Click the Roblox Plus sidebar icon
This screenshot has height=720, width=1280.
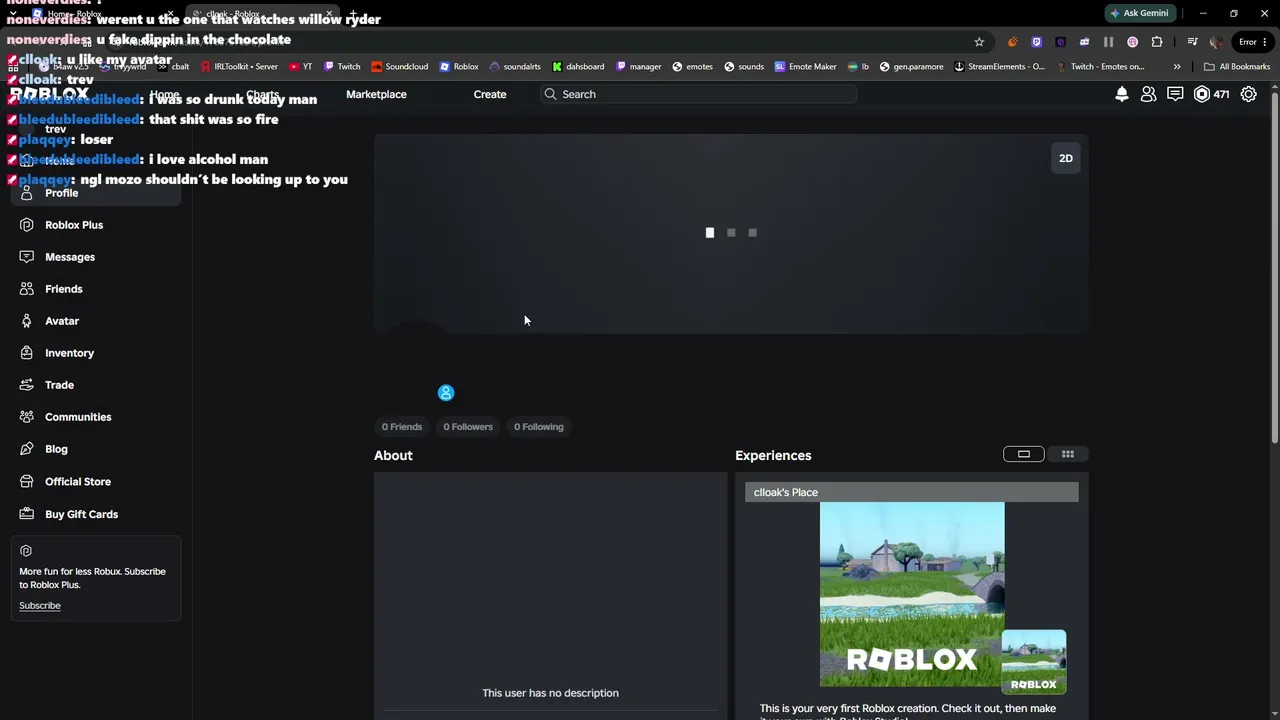point(26,225)
